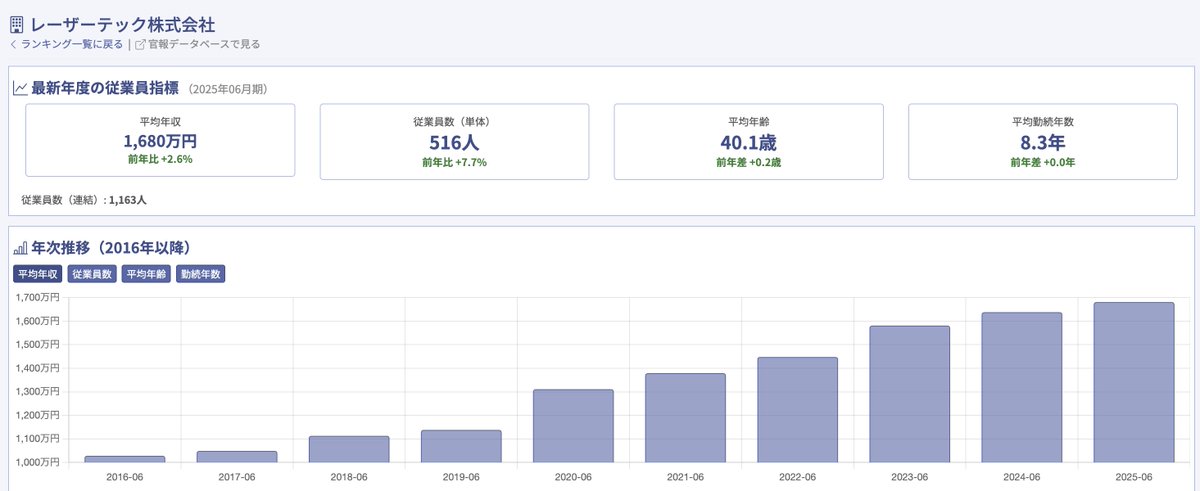The height and width of the screenshot is (491, 1200).
Task: Go back via ランキング一覧に戻る link
Action: click(71, 44)
